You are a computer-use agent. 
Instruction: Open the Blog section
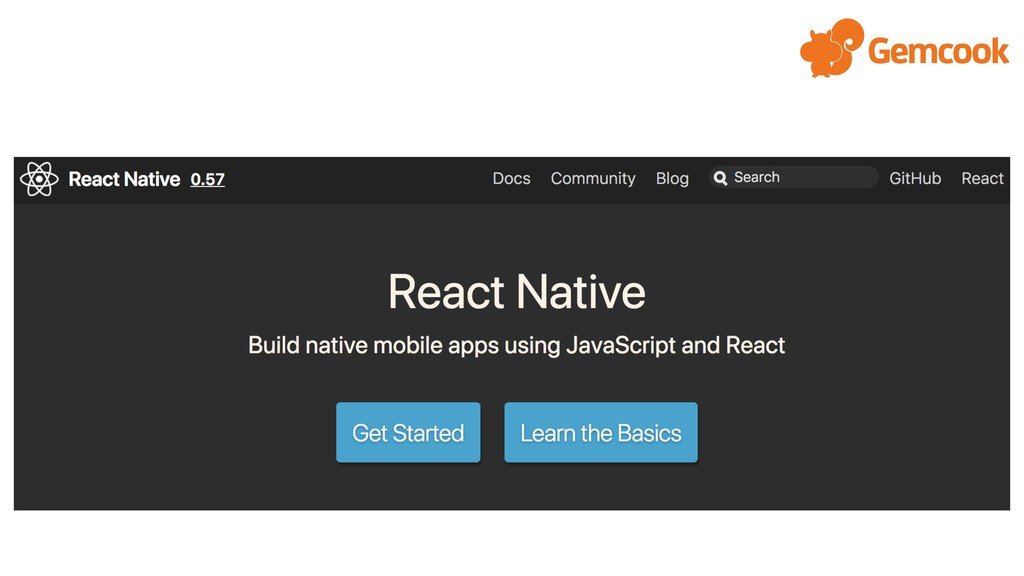pyautogui.click(x=672, y=178)
